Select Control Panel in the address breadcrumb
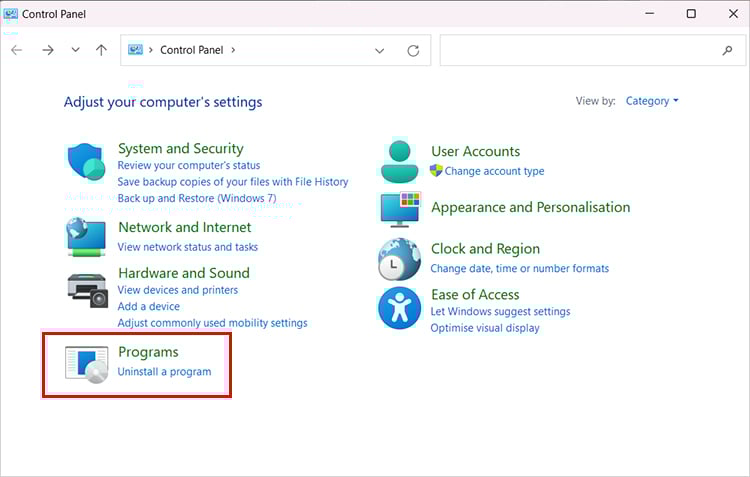The height and width of the screenshot is (477, 750). (191, 50)
